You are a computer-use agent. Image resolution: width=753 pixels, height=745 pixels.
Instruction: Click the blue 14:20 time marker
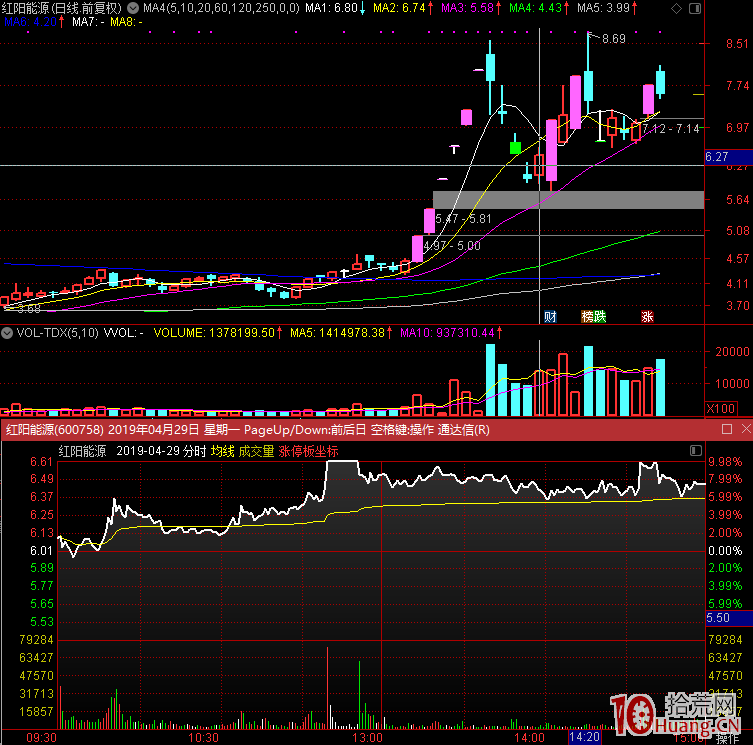point(584,737)
